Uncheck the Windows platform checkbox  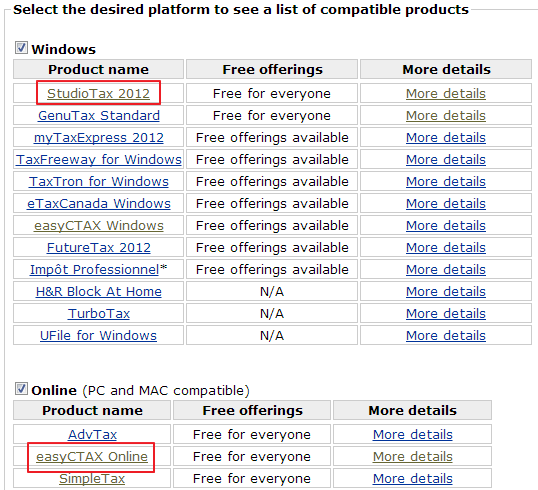(21, 48)
